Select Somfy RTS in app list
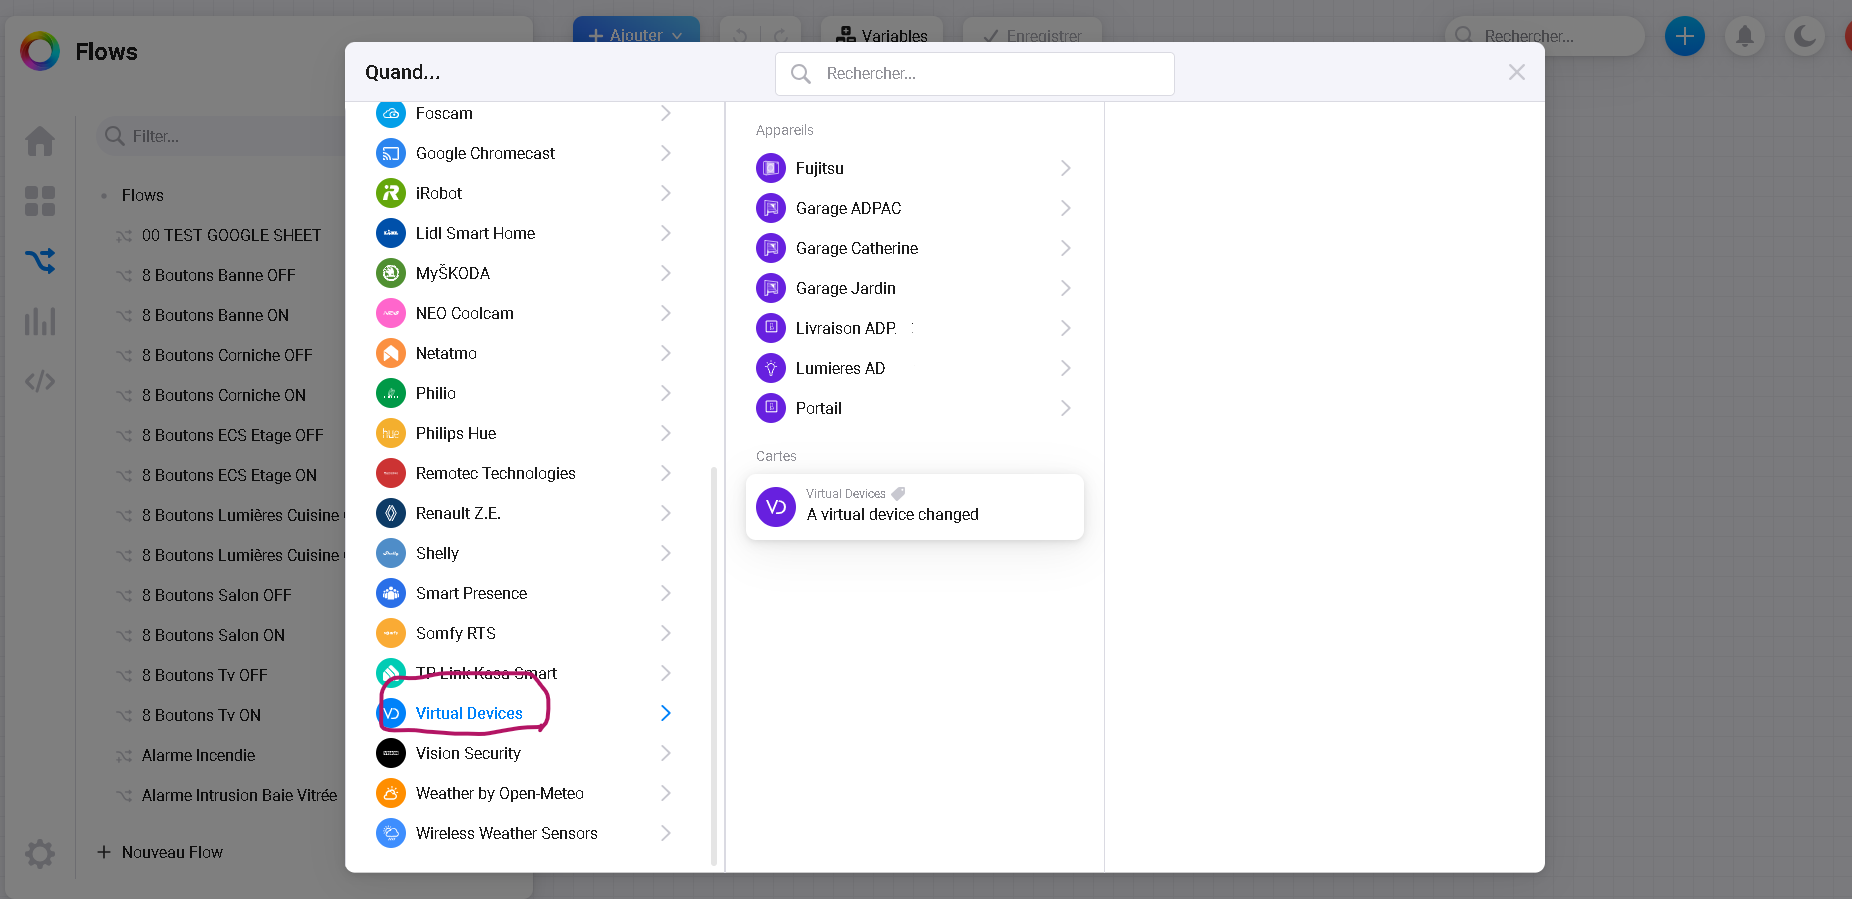This screenshot has height=899, width=1852. tap(525, 633)
